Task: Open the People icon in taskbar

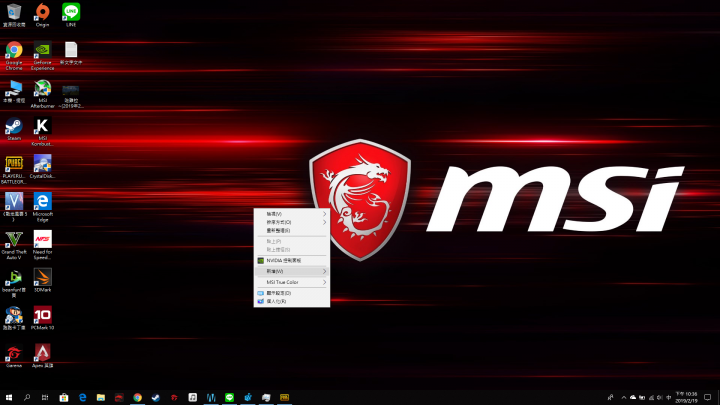Action: (x=610, y=397)
